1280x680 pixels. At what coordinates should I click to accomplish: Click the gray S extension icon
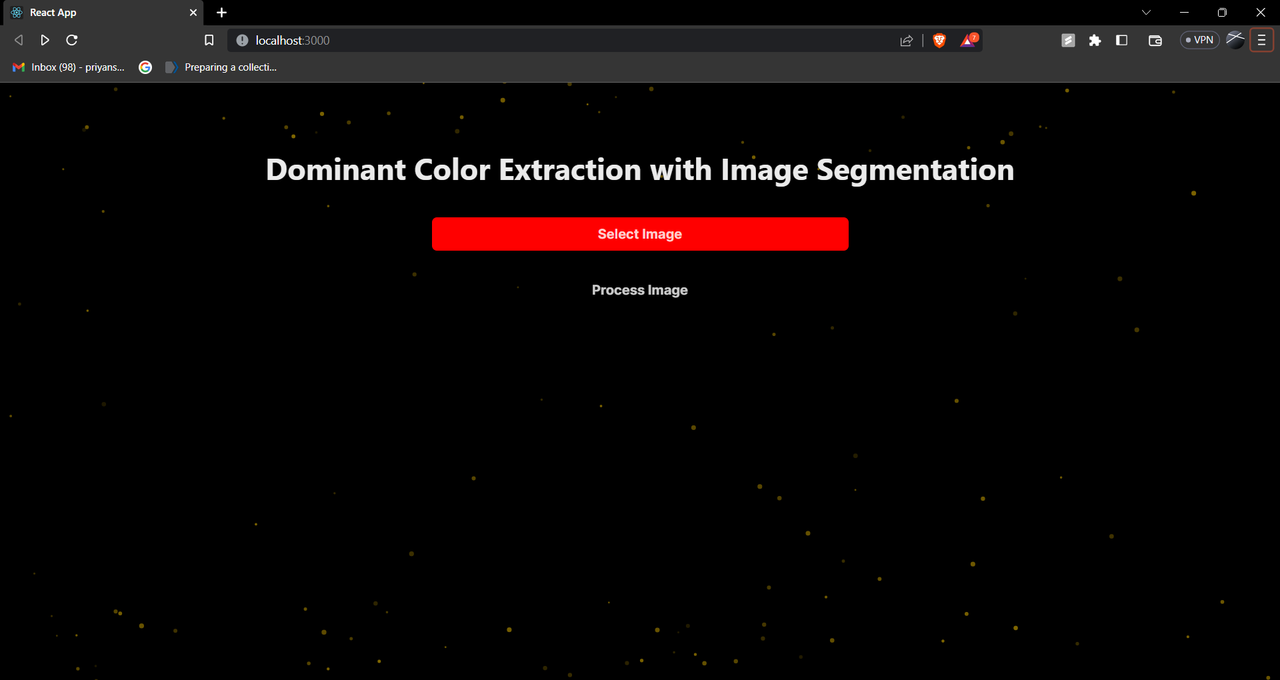point(1068,40)
